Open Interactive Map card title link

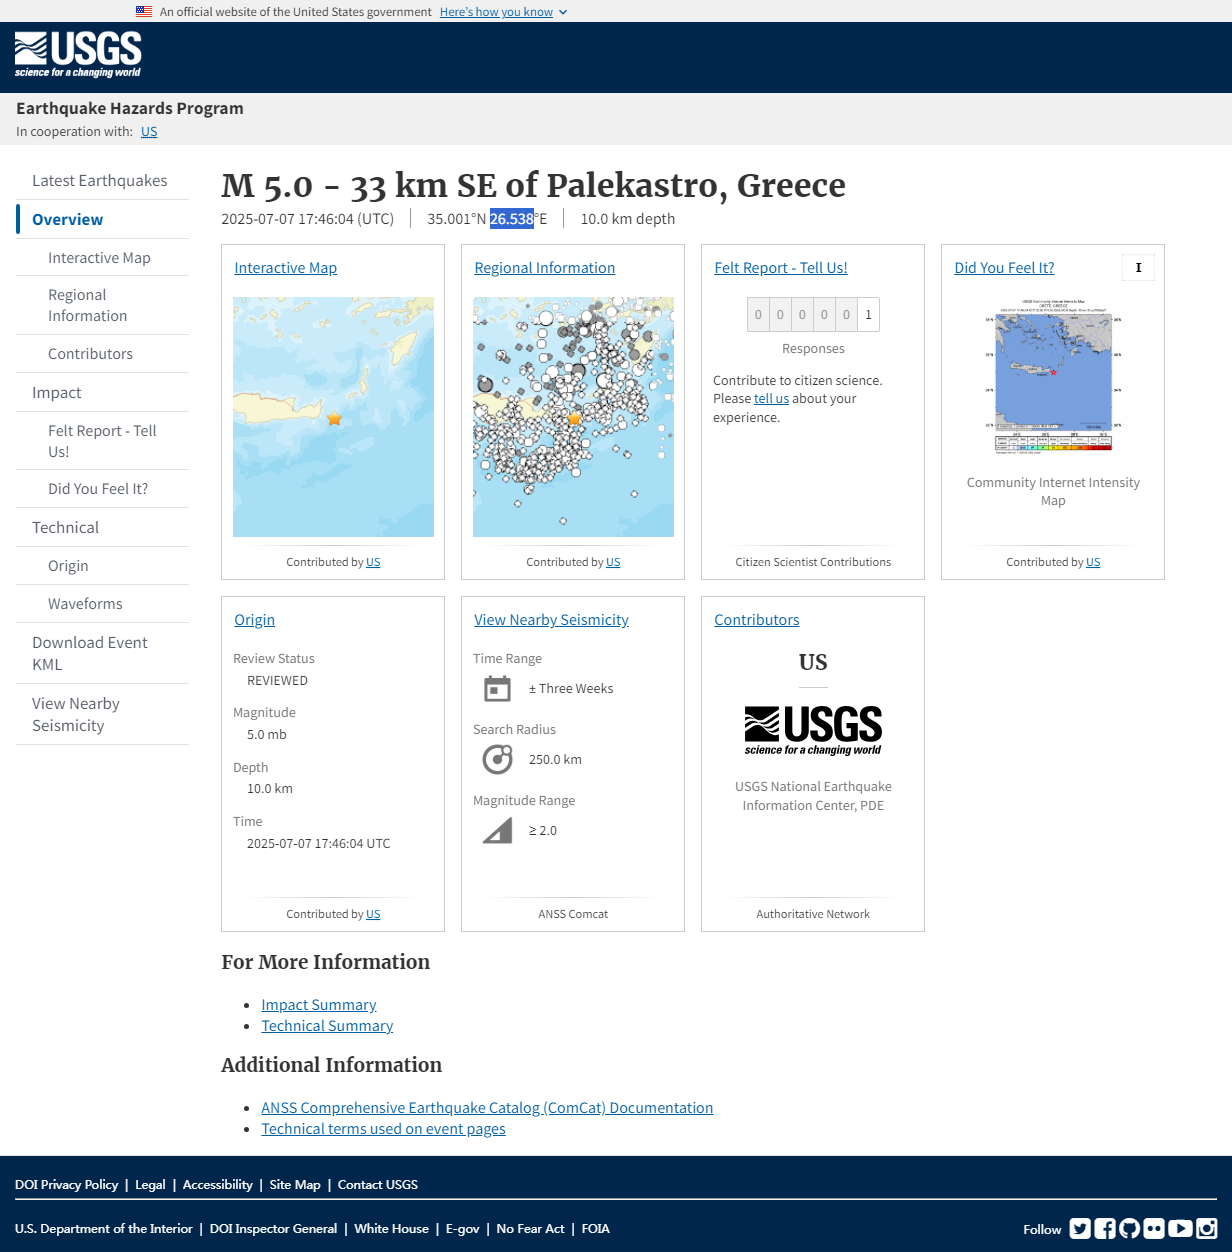click(x=285, y=268)
